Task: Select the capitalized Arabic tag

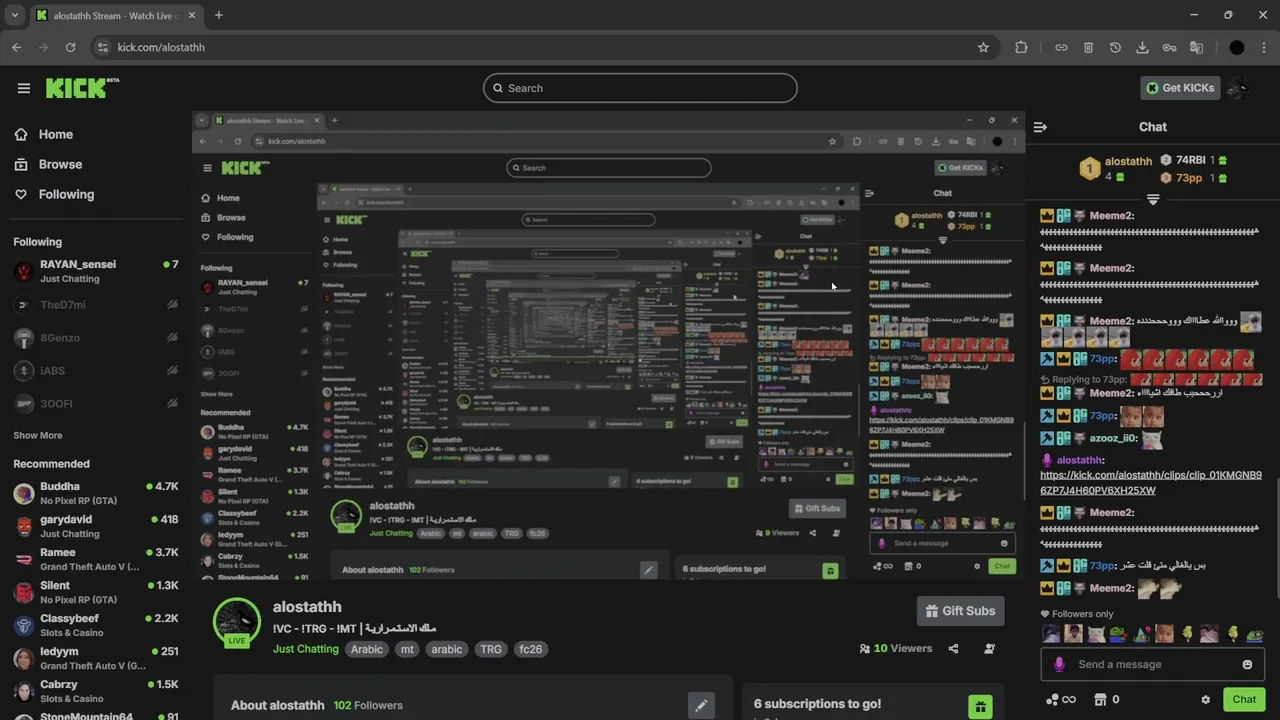Action: (367, 649)
